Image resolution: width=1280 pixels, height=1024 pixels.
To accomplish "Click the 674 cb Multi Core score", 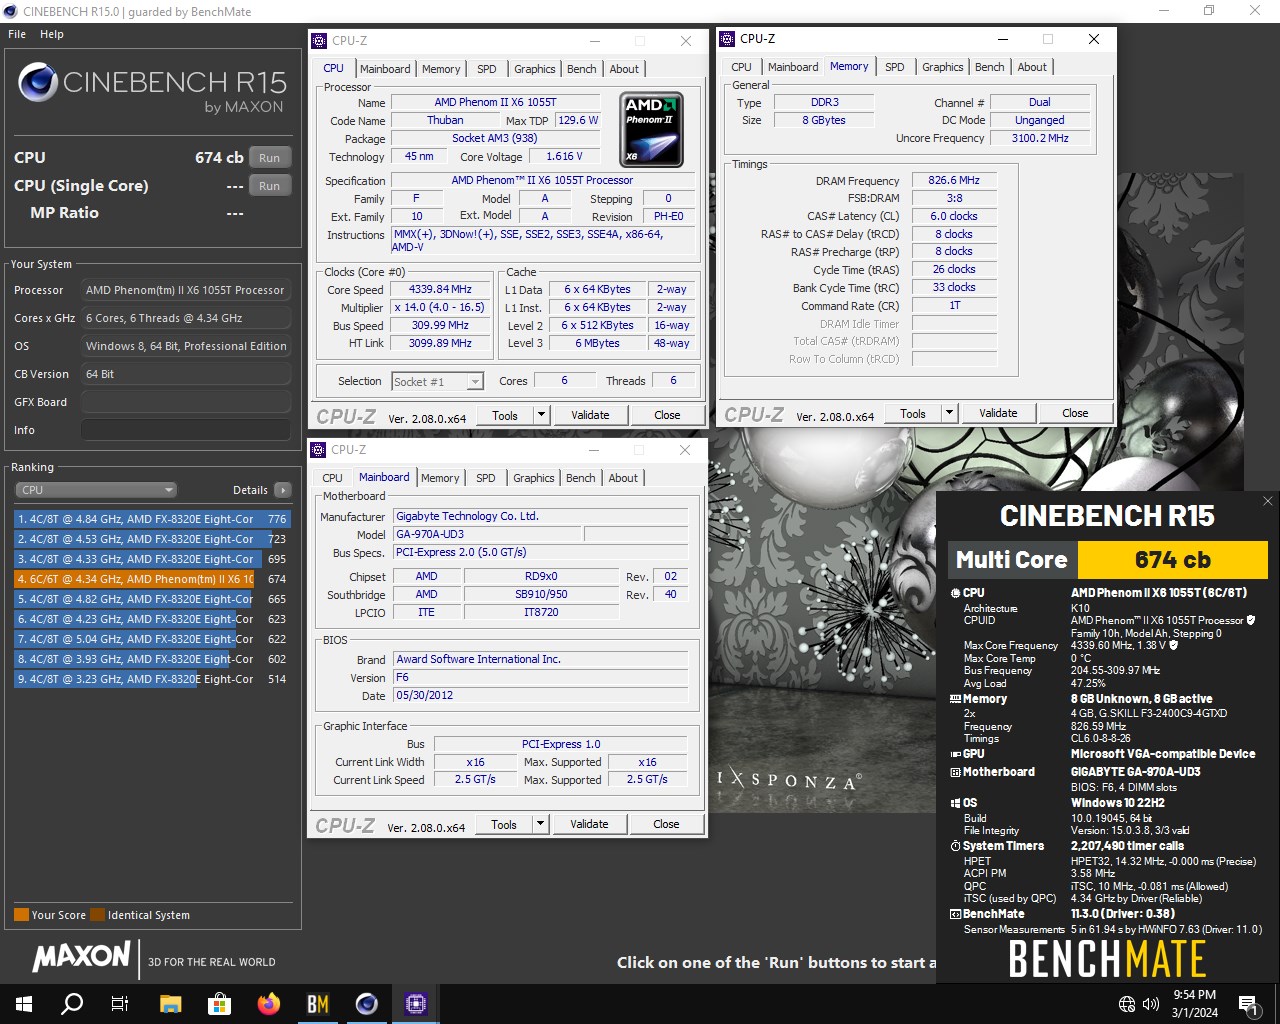I will coord(1172,560).
